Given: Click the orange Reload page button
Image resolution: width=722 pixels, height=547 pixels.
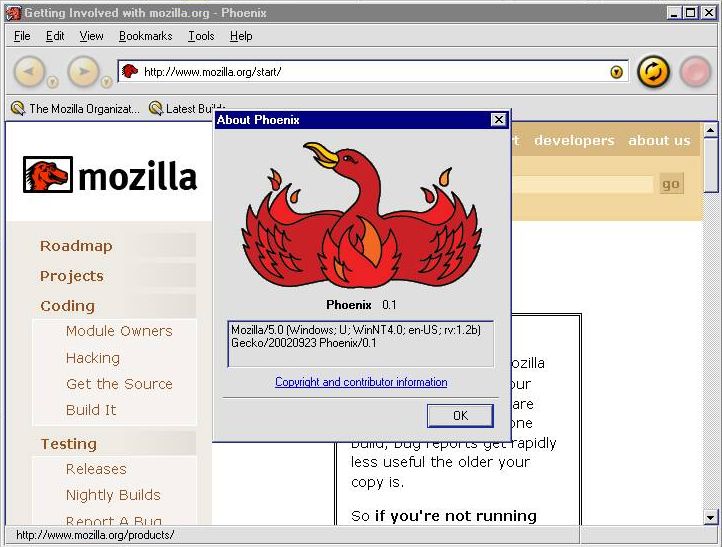Looking at the screenshot, I should pos(653,71).
